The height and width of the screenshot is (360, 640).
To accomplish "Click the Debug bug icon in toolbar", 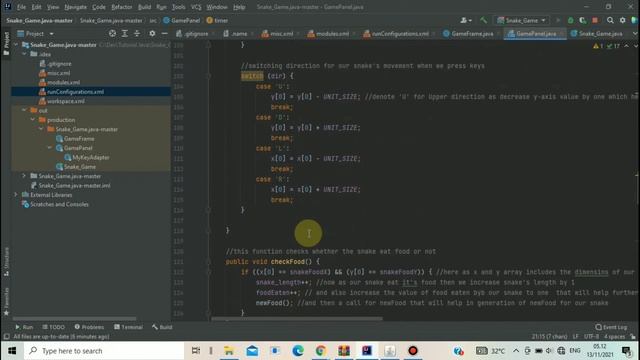I will [x=571, y=20].
